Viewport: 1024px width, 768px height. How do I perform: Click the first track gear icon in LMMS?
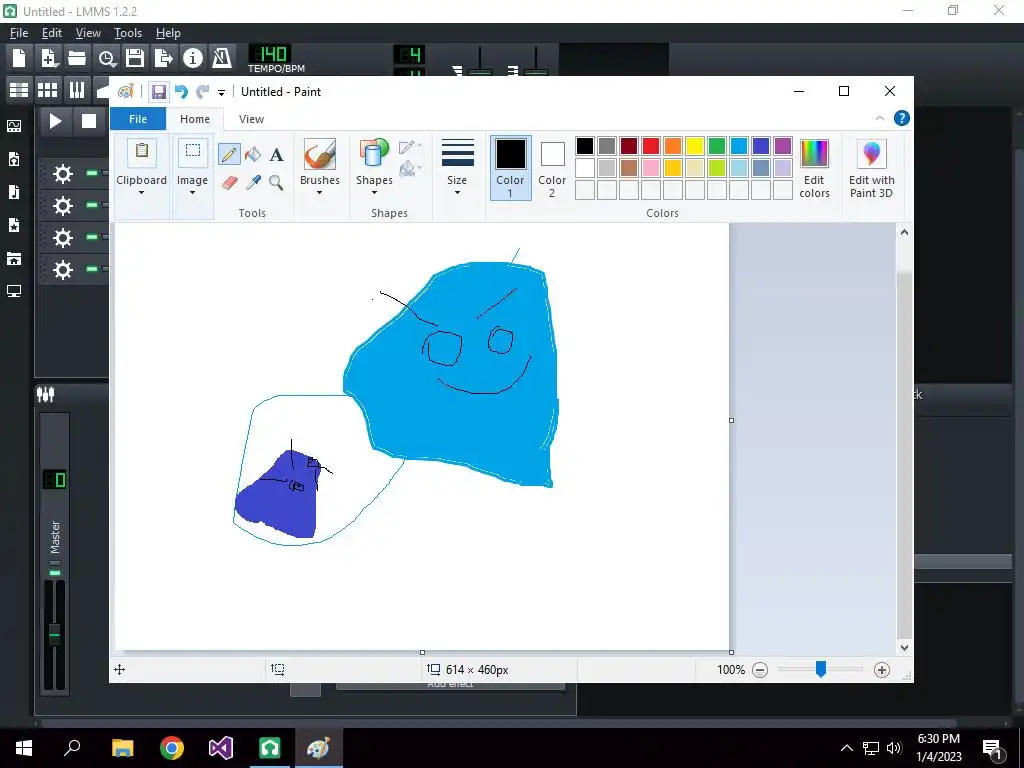(63, 174)
